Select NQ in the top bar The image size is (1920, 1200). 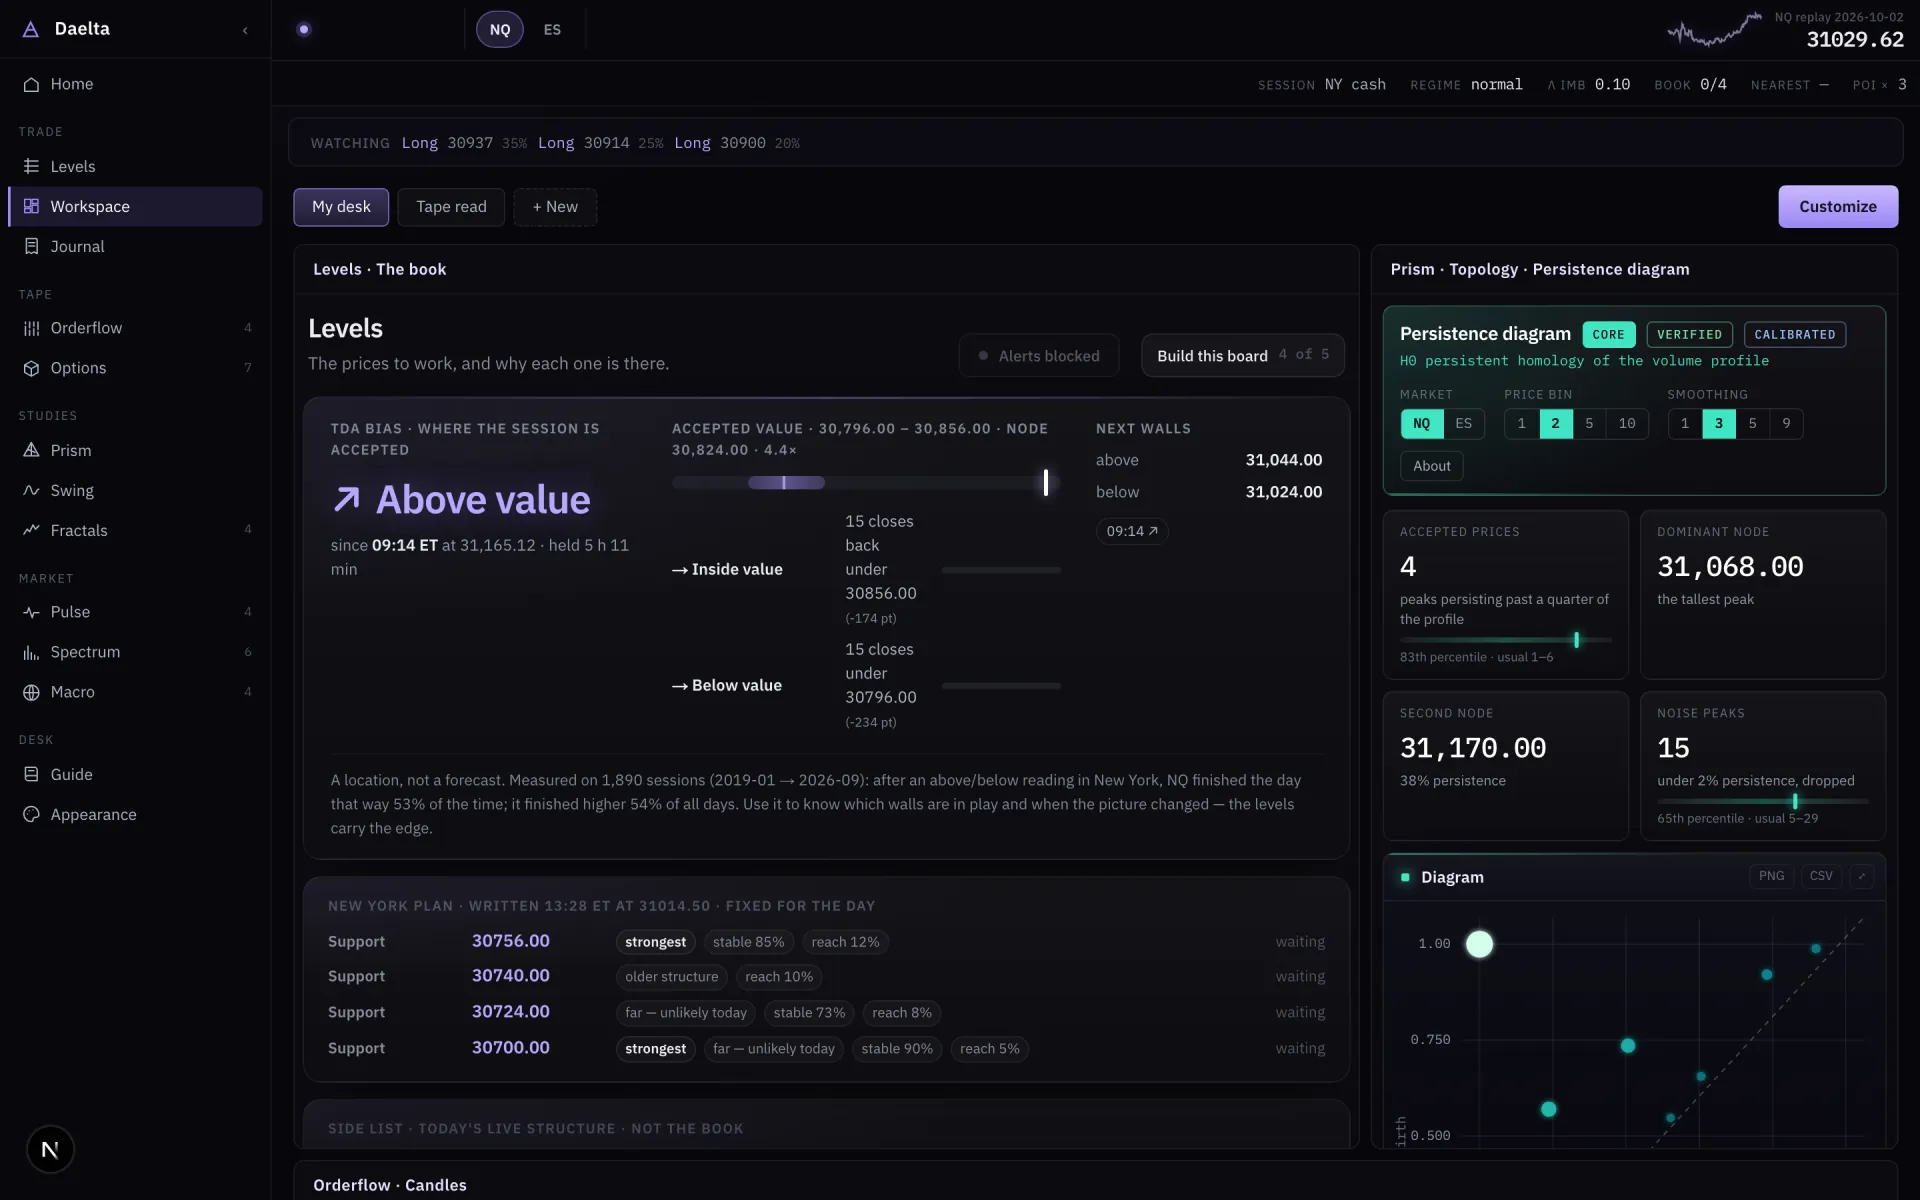point(500,30)
